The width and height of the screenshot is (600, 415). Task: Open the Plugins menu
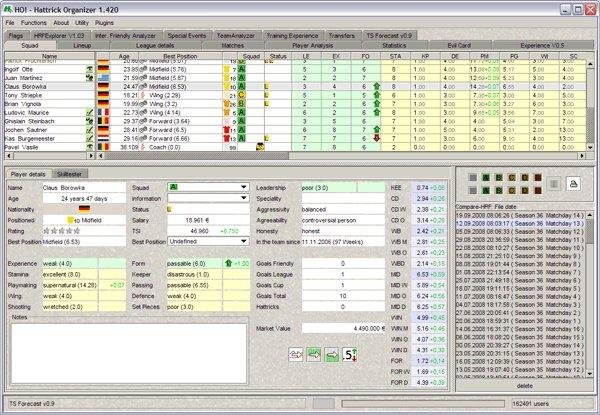(x=104, y=23)
